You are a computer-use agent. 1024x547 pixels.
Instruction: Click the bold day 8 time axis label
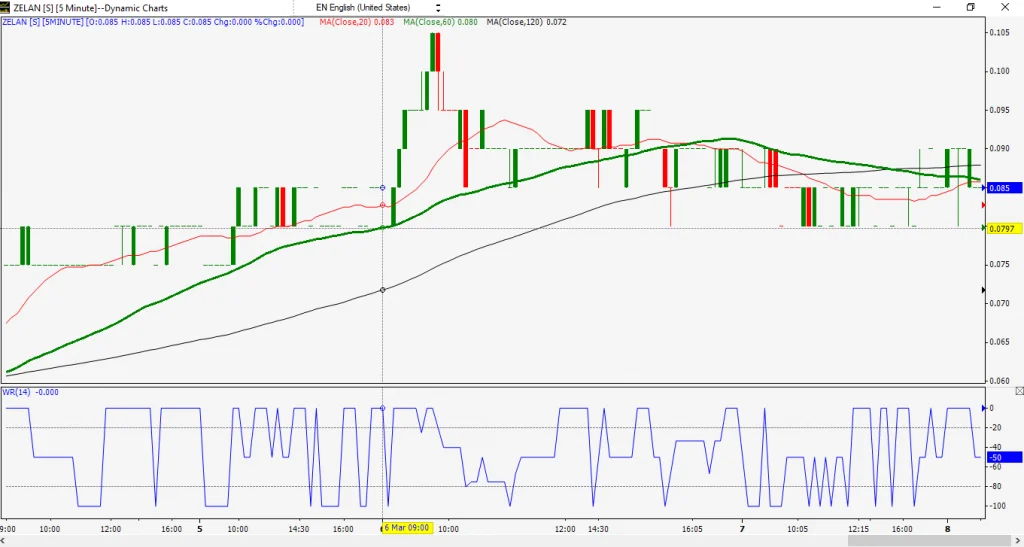(x=948, y=528)
